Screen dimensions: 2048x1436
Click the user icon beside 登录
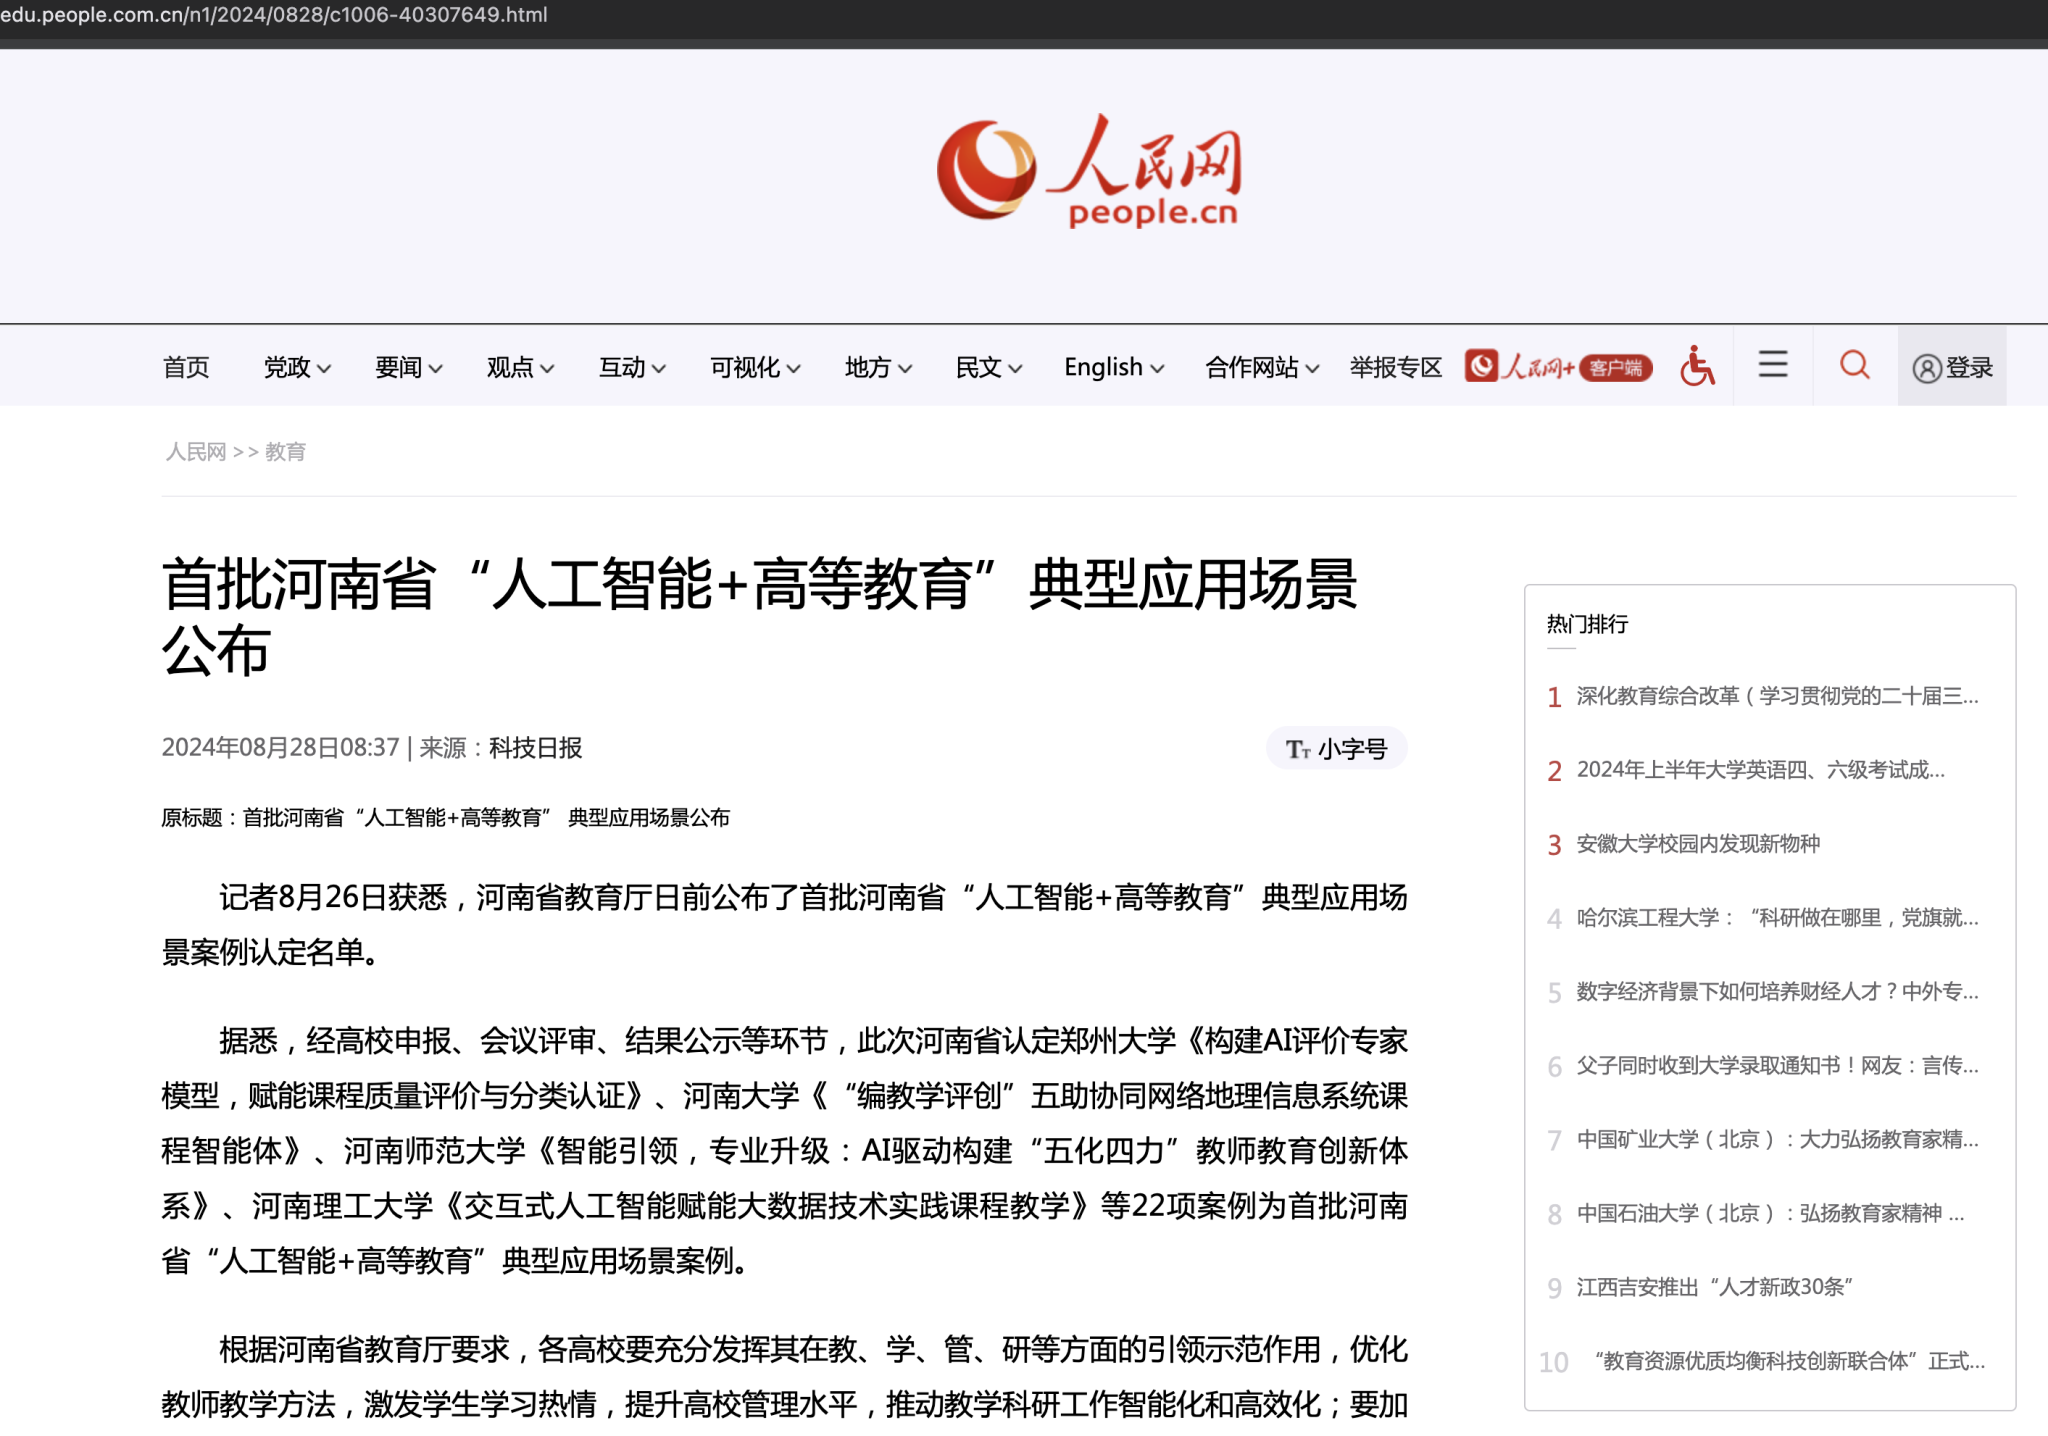click(1926, 368)
